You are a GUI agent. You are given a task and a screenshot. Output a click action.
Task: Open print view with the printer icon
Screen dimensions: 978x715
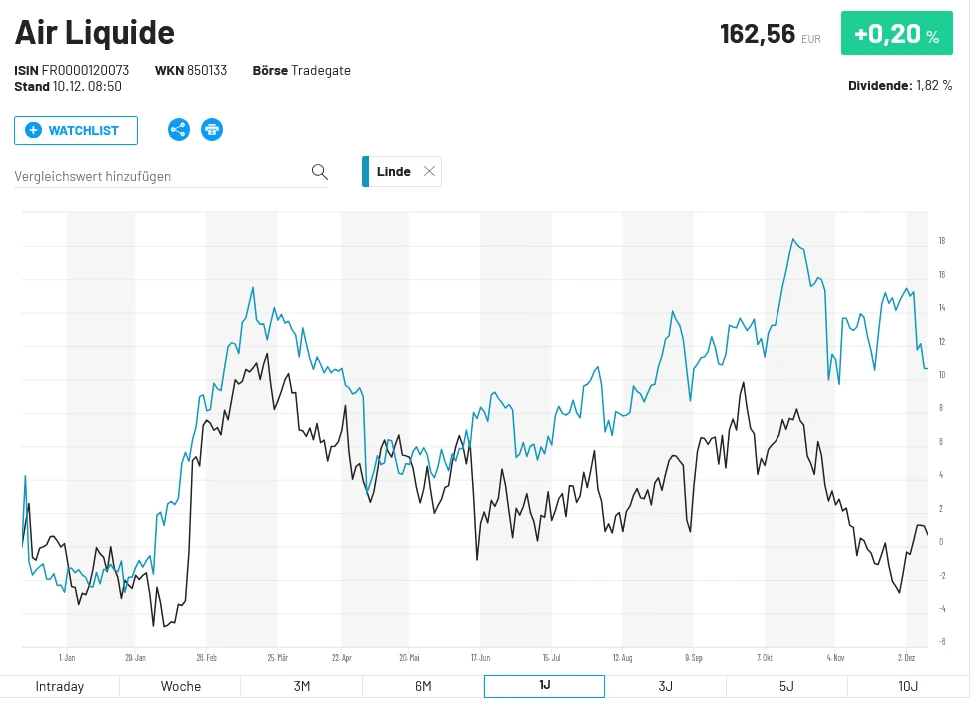point(211,129)
